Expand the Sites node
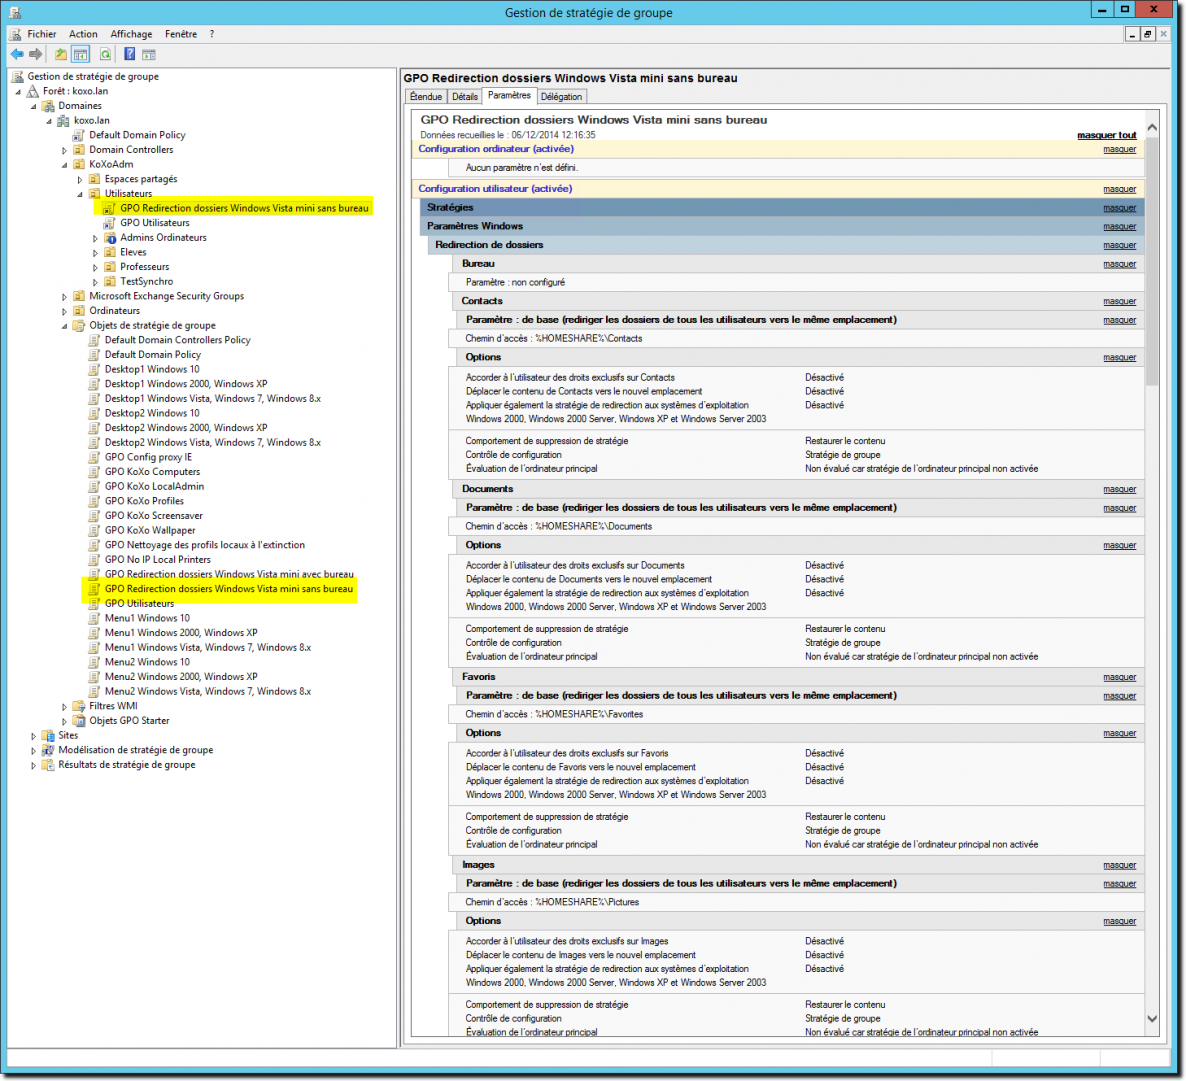 click(x=33, y=736)
